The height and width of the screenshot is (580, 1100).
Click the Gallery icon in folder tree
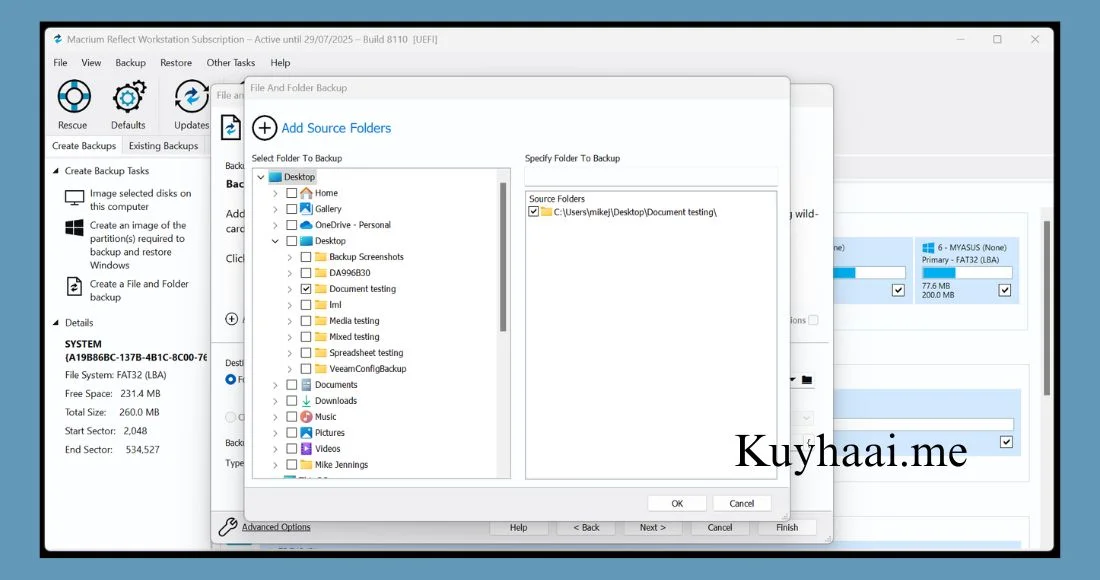[306, 208]
